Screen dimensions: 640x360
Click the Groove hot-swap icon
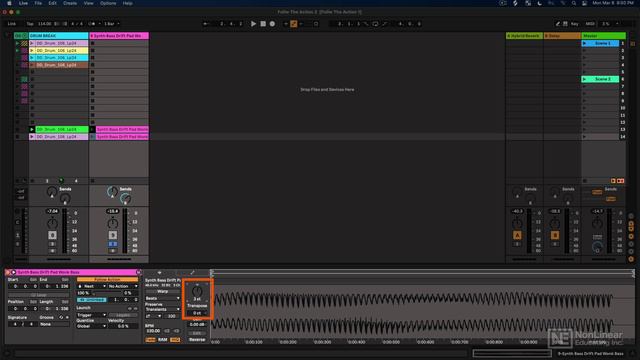tap(61, 317)
